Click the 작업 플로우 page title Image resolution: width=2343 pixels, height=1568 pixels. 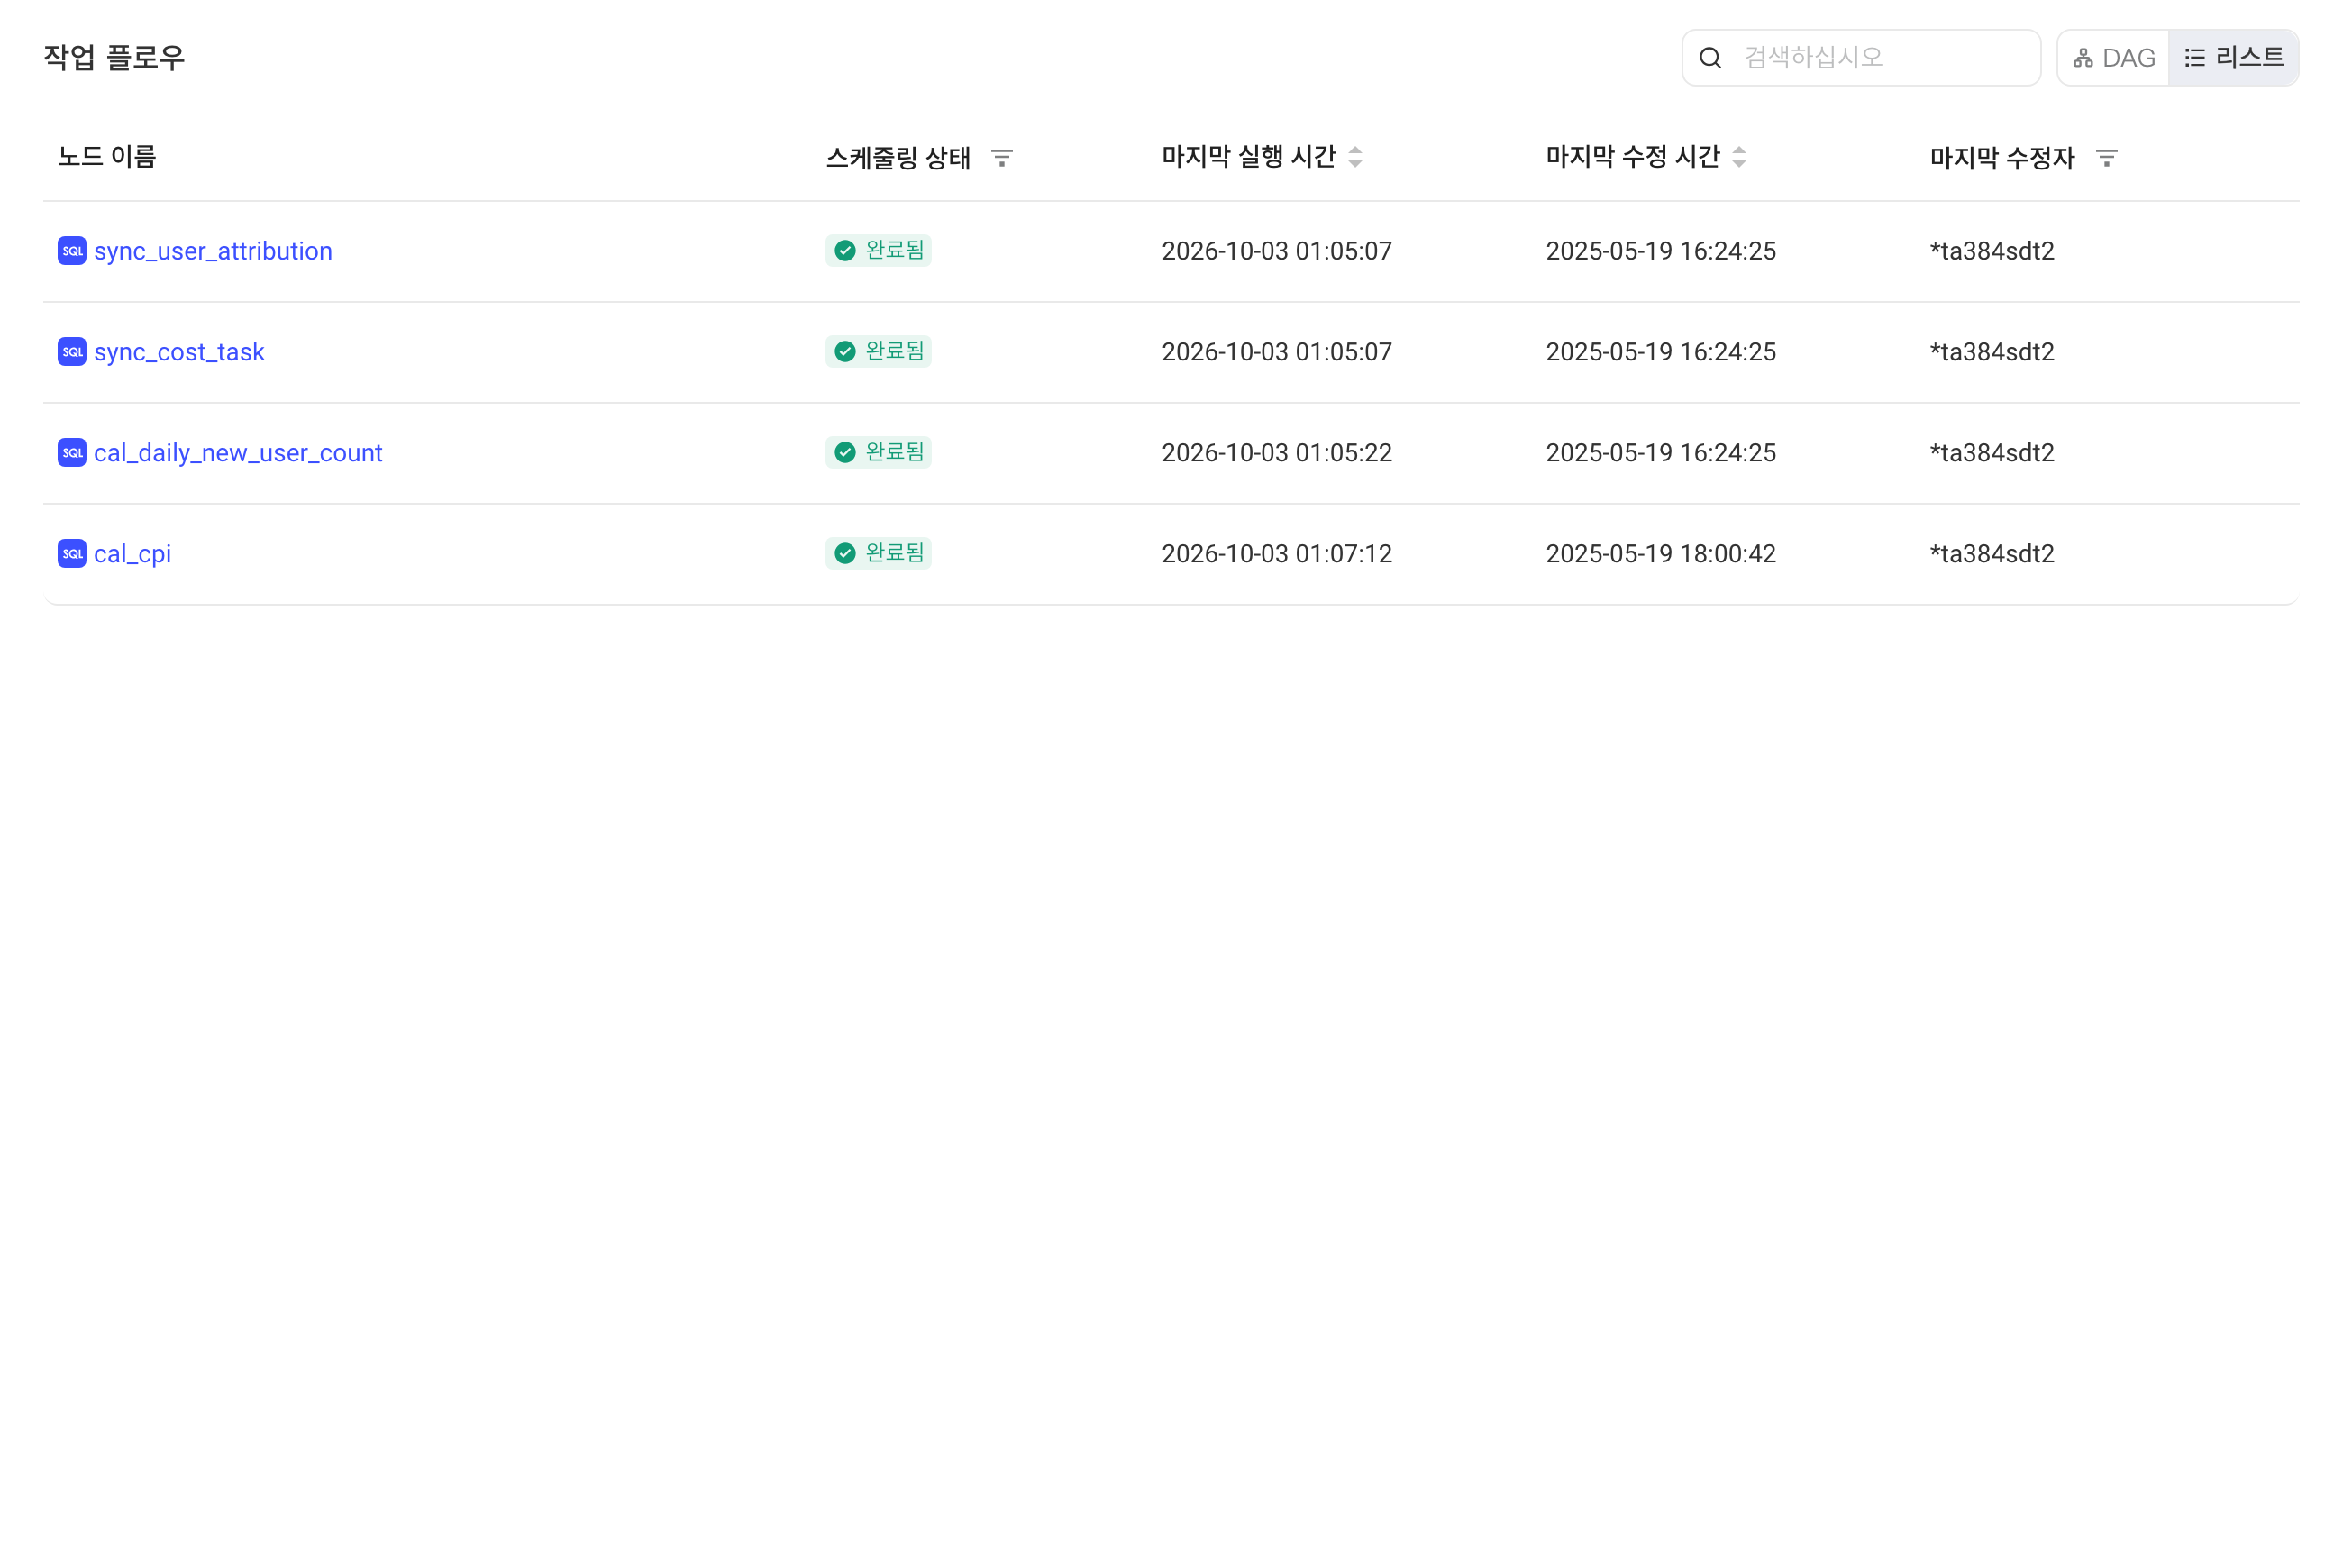[114, 58]
